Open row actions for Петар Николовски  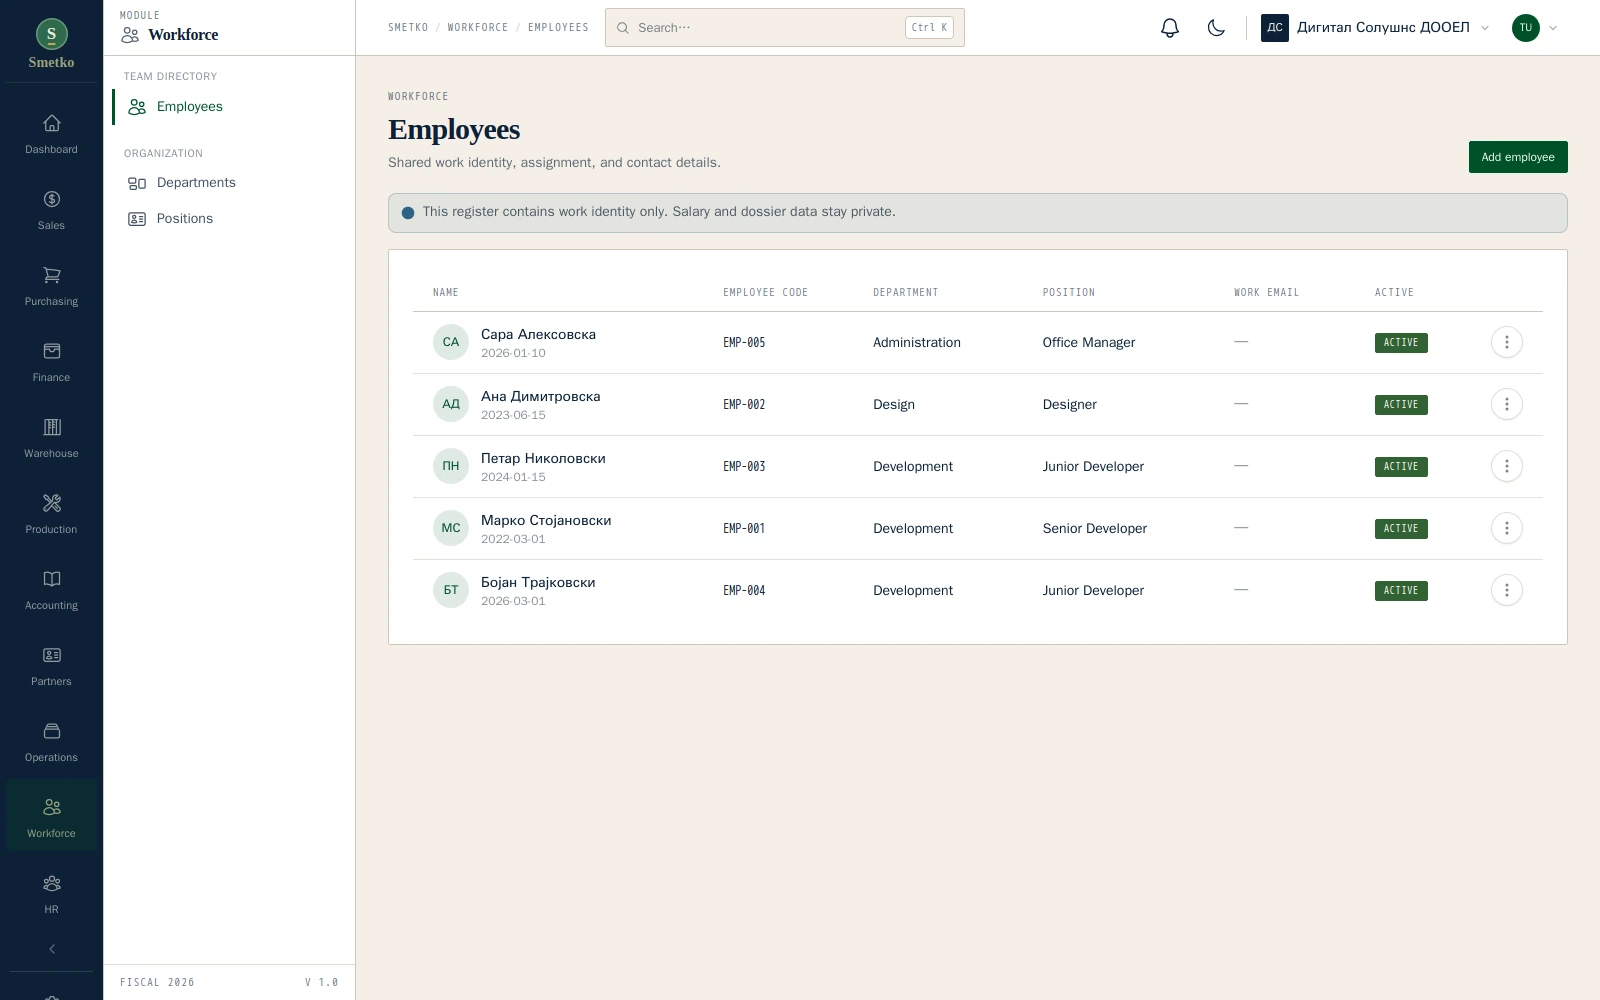1507,466
